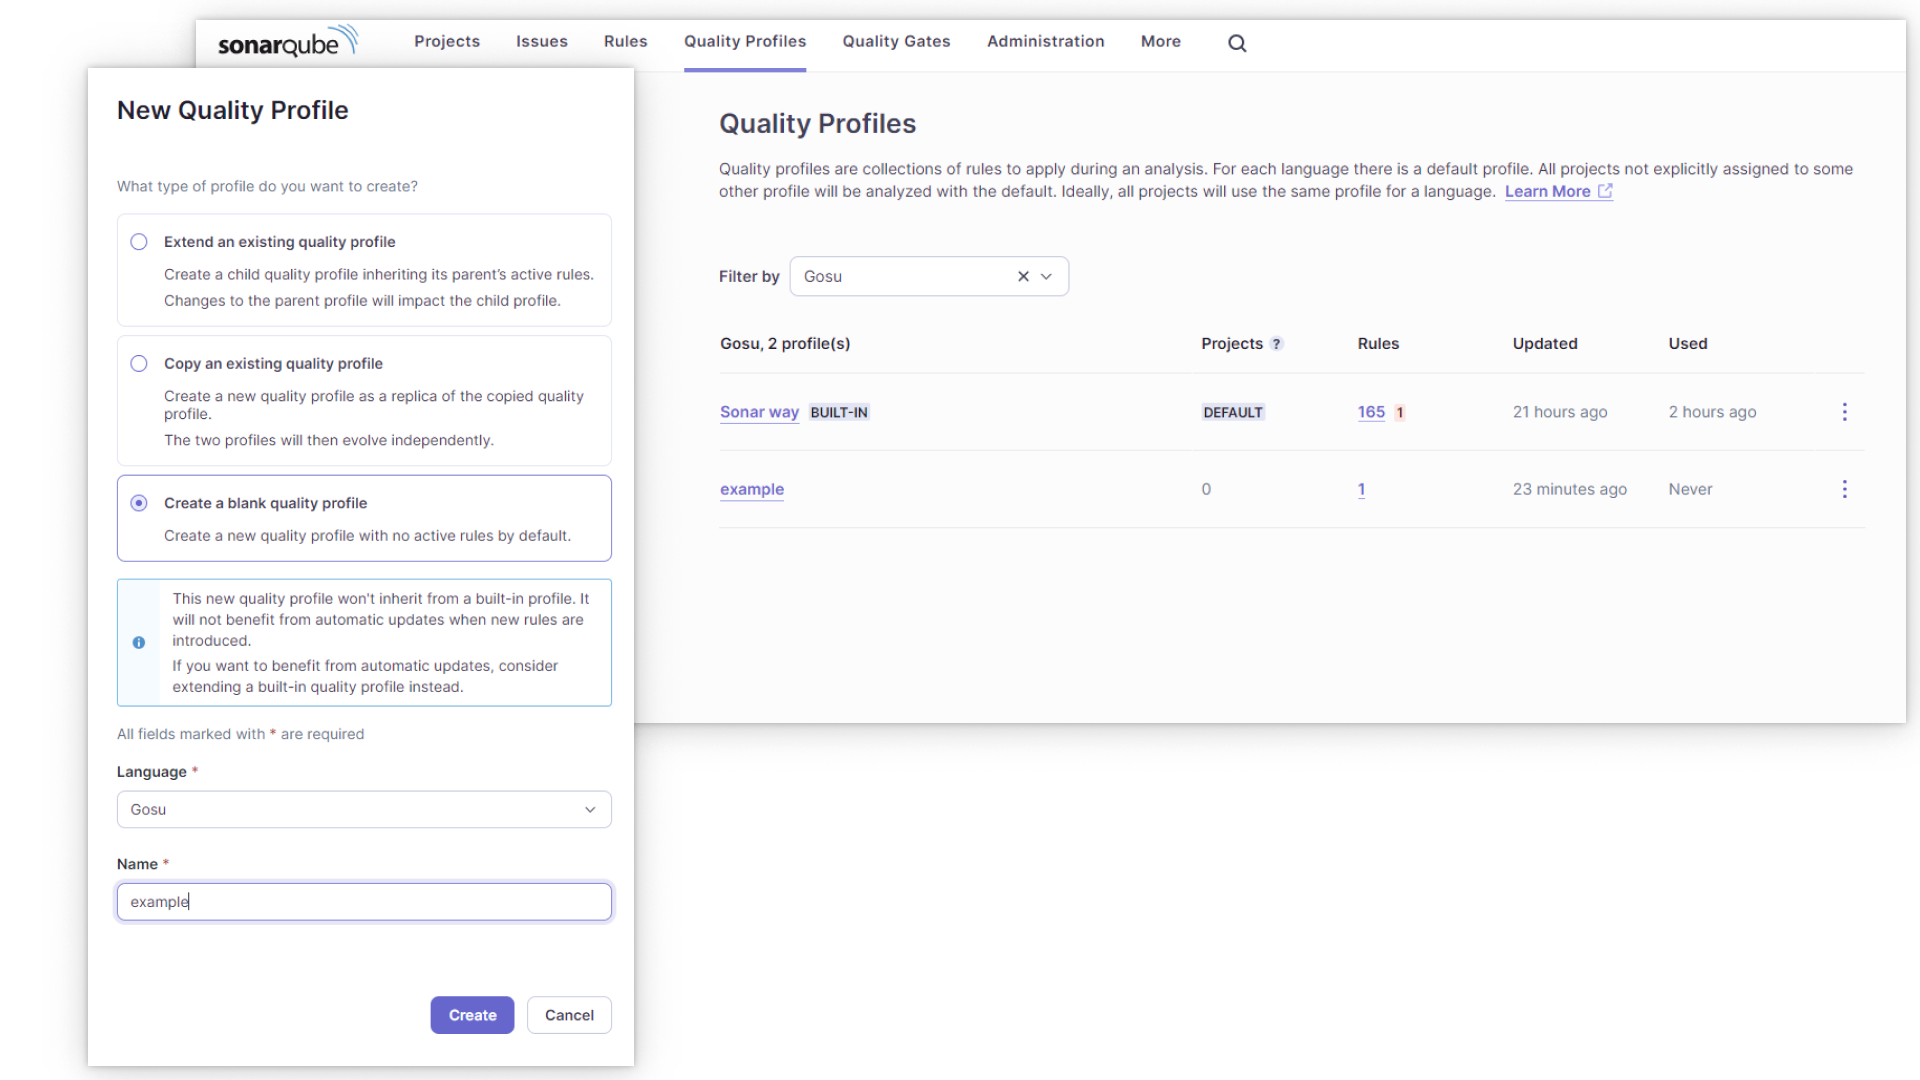Click the 'Gosu, 2 profile(s)' heading
Screen dimensions: 1920x1080
pos(785,344)
